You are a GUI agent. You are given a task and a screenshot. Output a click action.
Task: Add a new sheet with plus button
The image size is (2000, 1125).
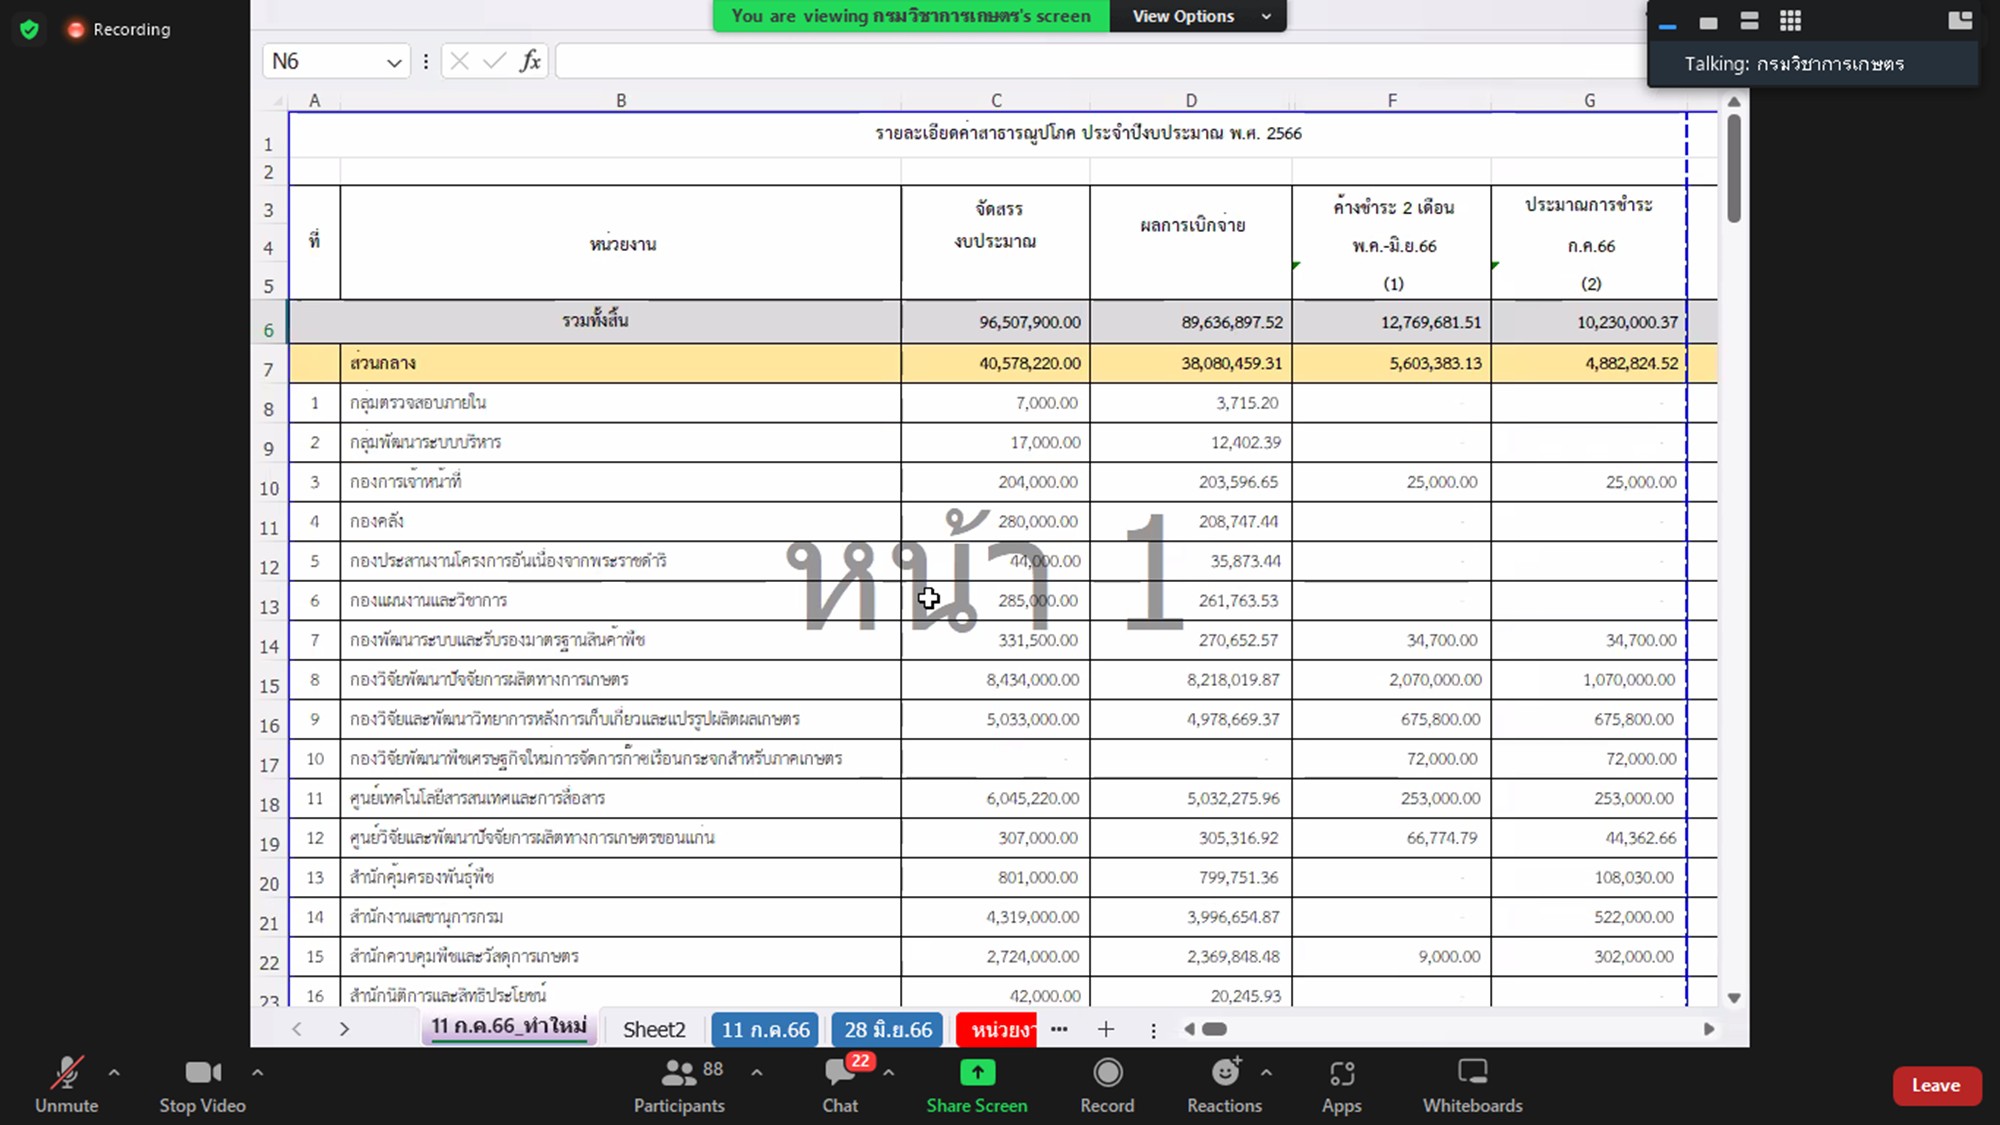coord(1106,1029)
